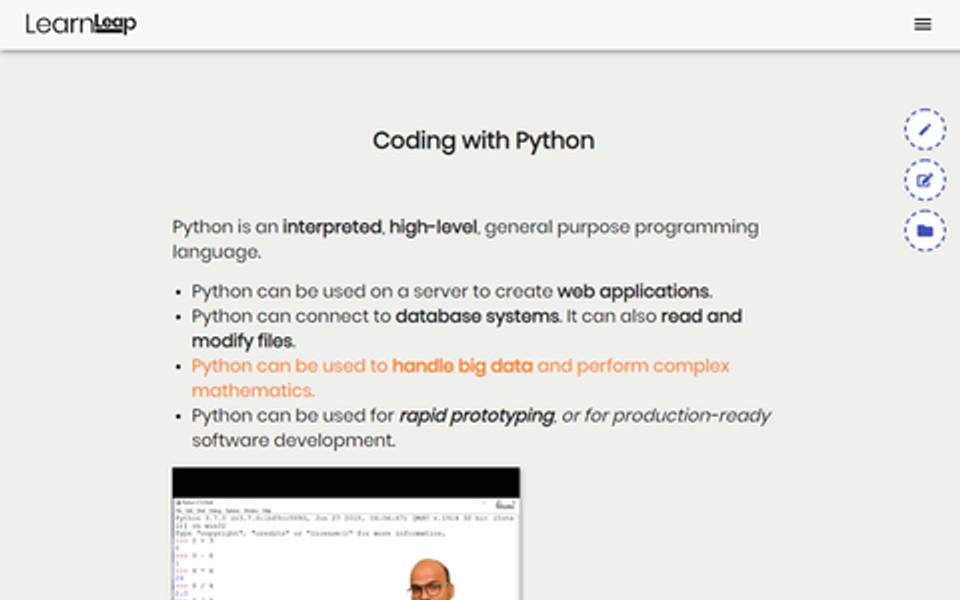
Task: Open the blue folder icon
Action: click(924, 231)
